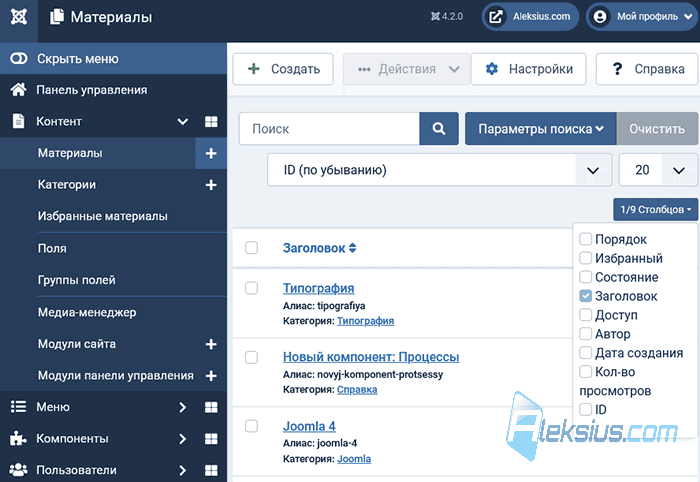Open Панель управления home icon
The width and height of the screenshot is (700, 482).
coord(18,90)
